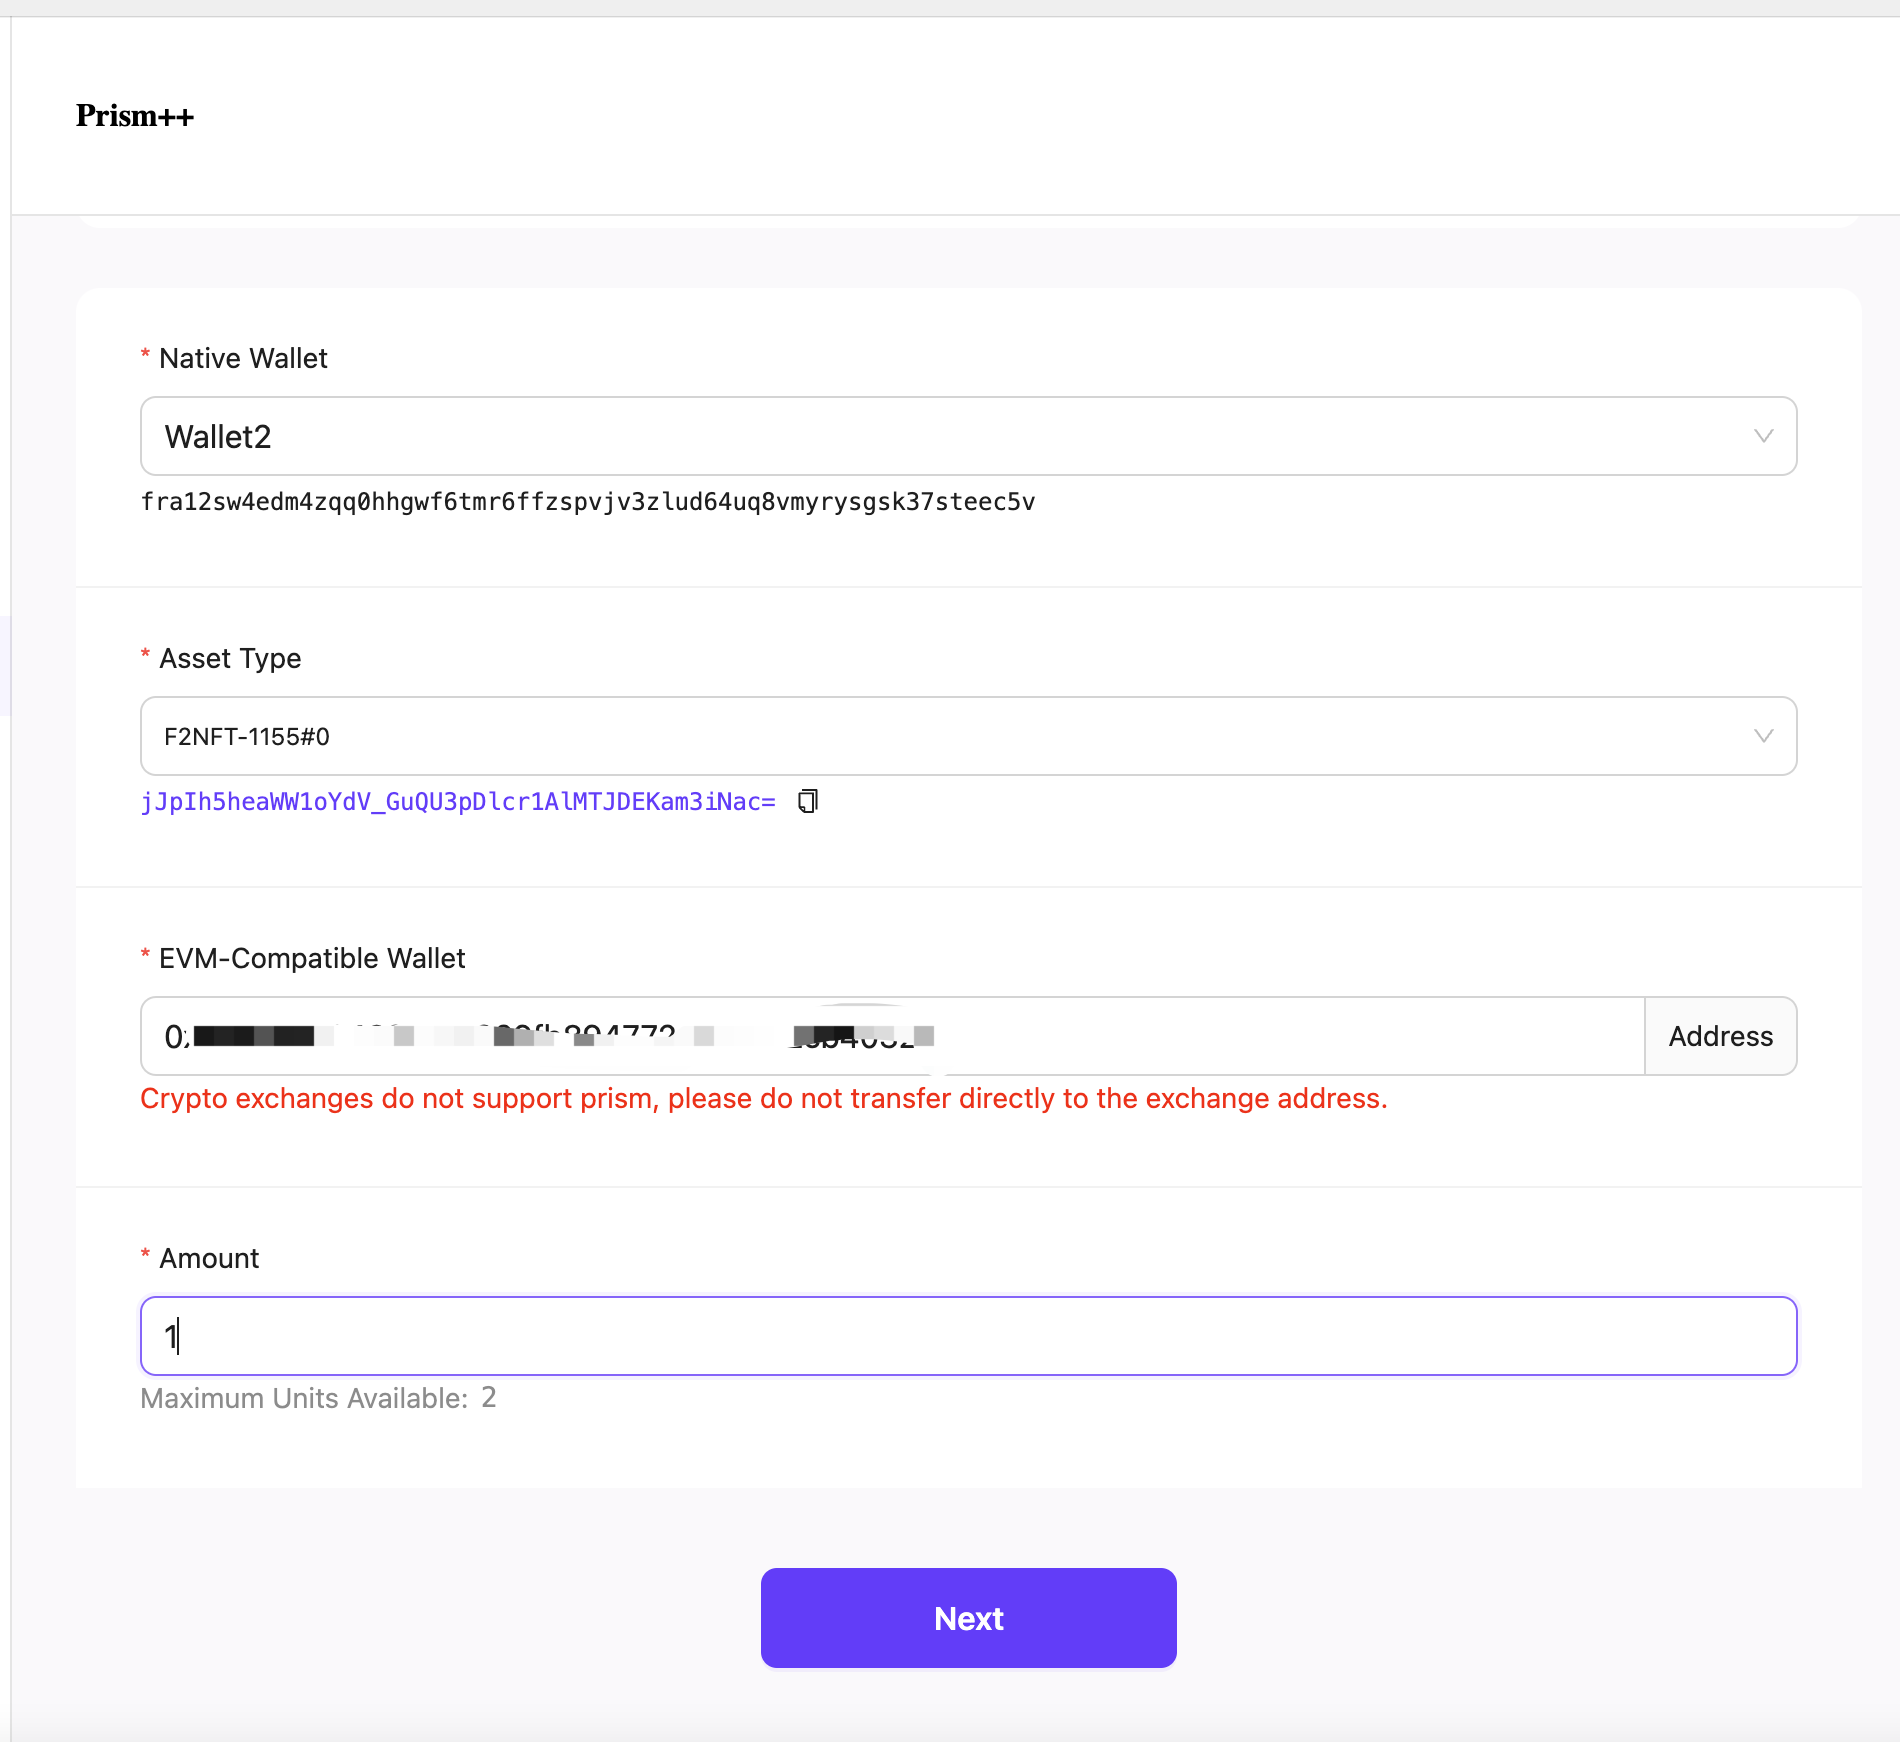Expand the Native Wallet dropdown arrow
This screenshot has width=1900, height=1742.
pos(1763,436)
